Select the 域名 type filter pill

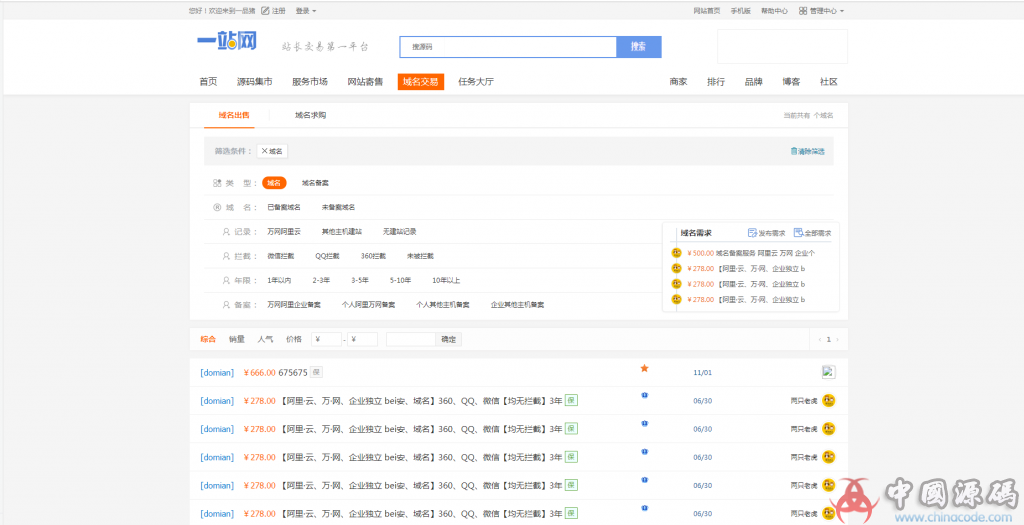(x=274, y=183)
